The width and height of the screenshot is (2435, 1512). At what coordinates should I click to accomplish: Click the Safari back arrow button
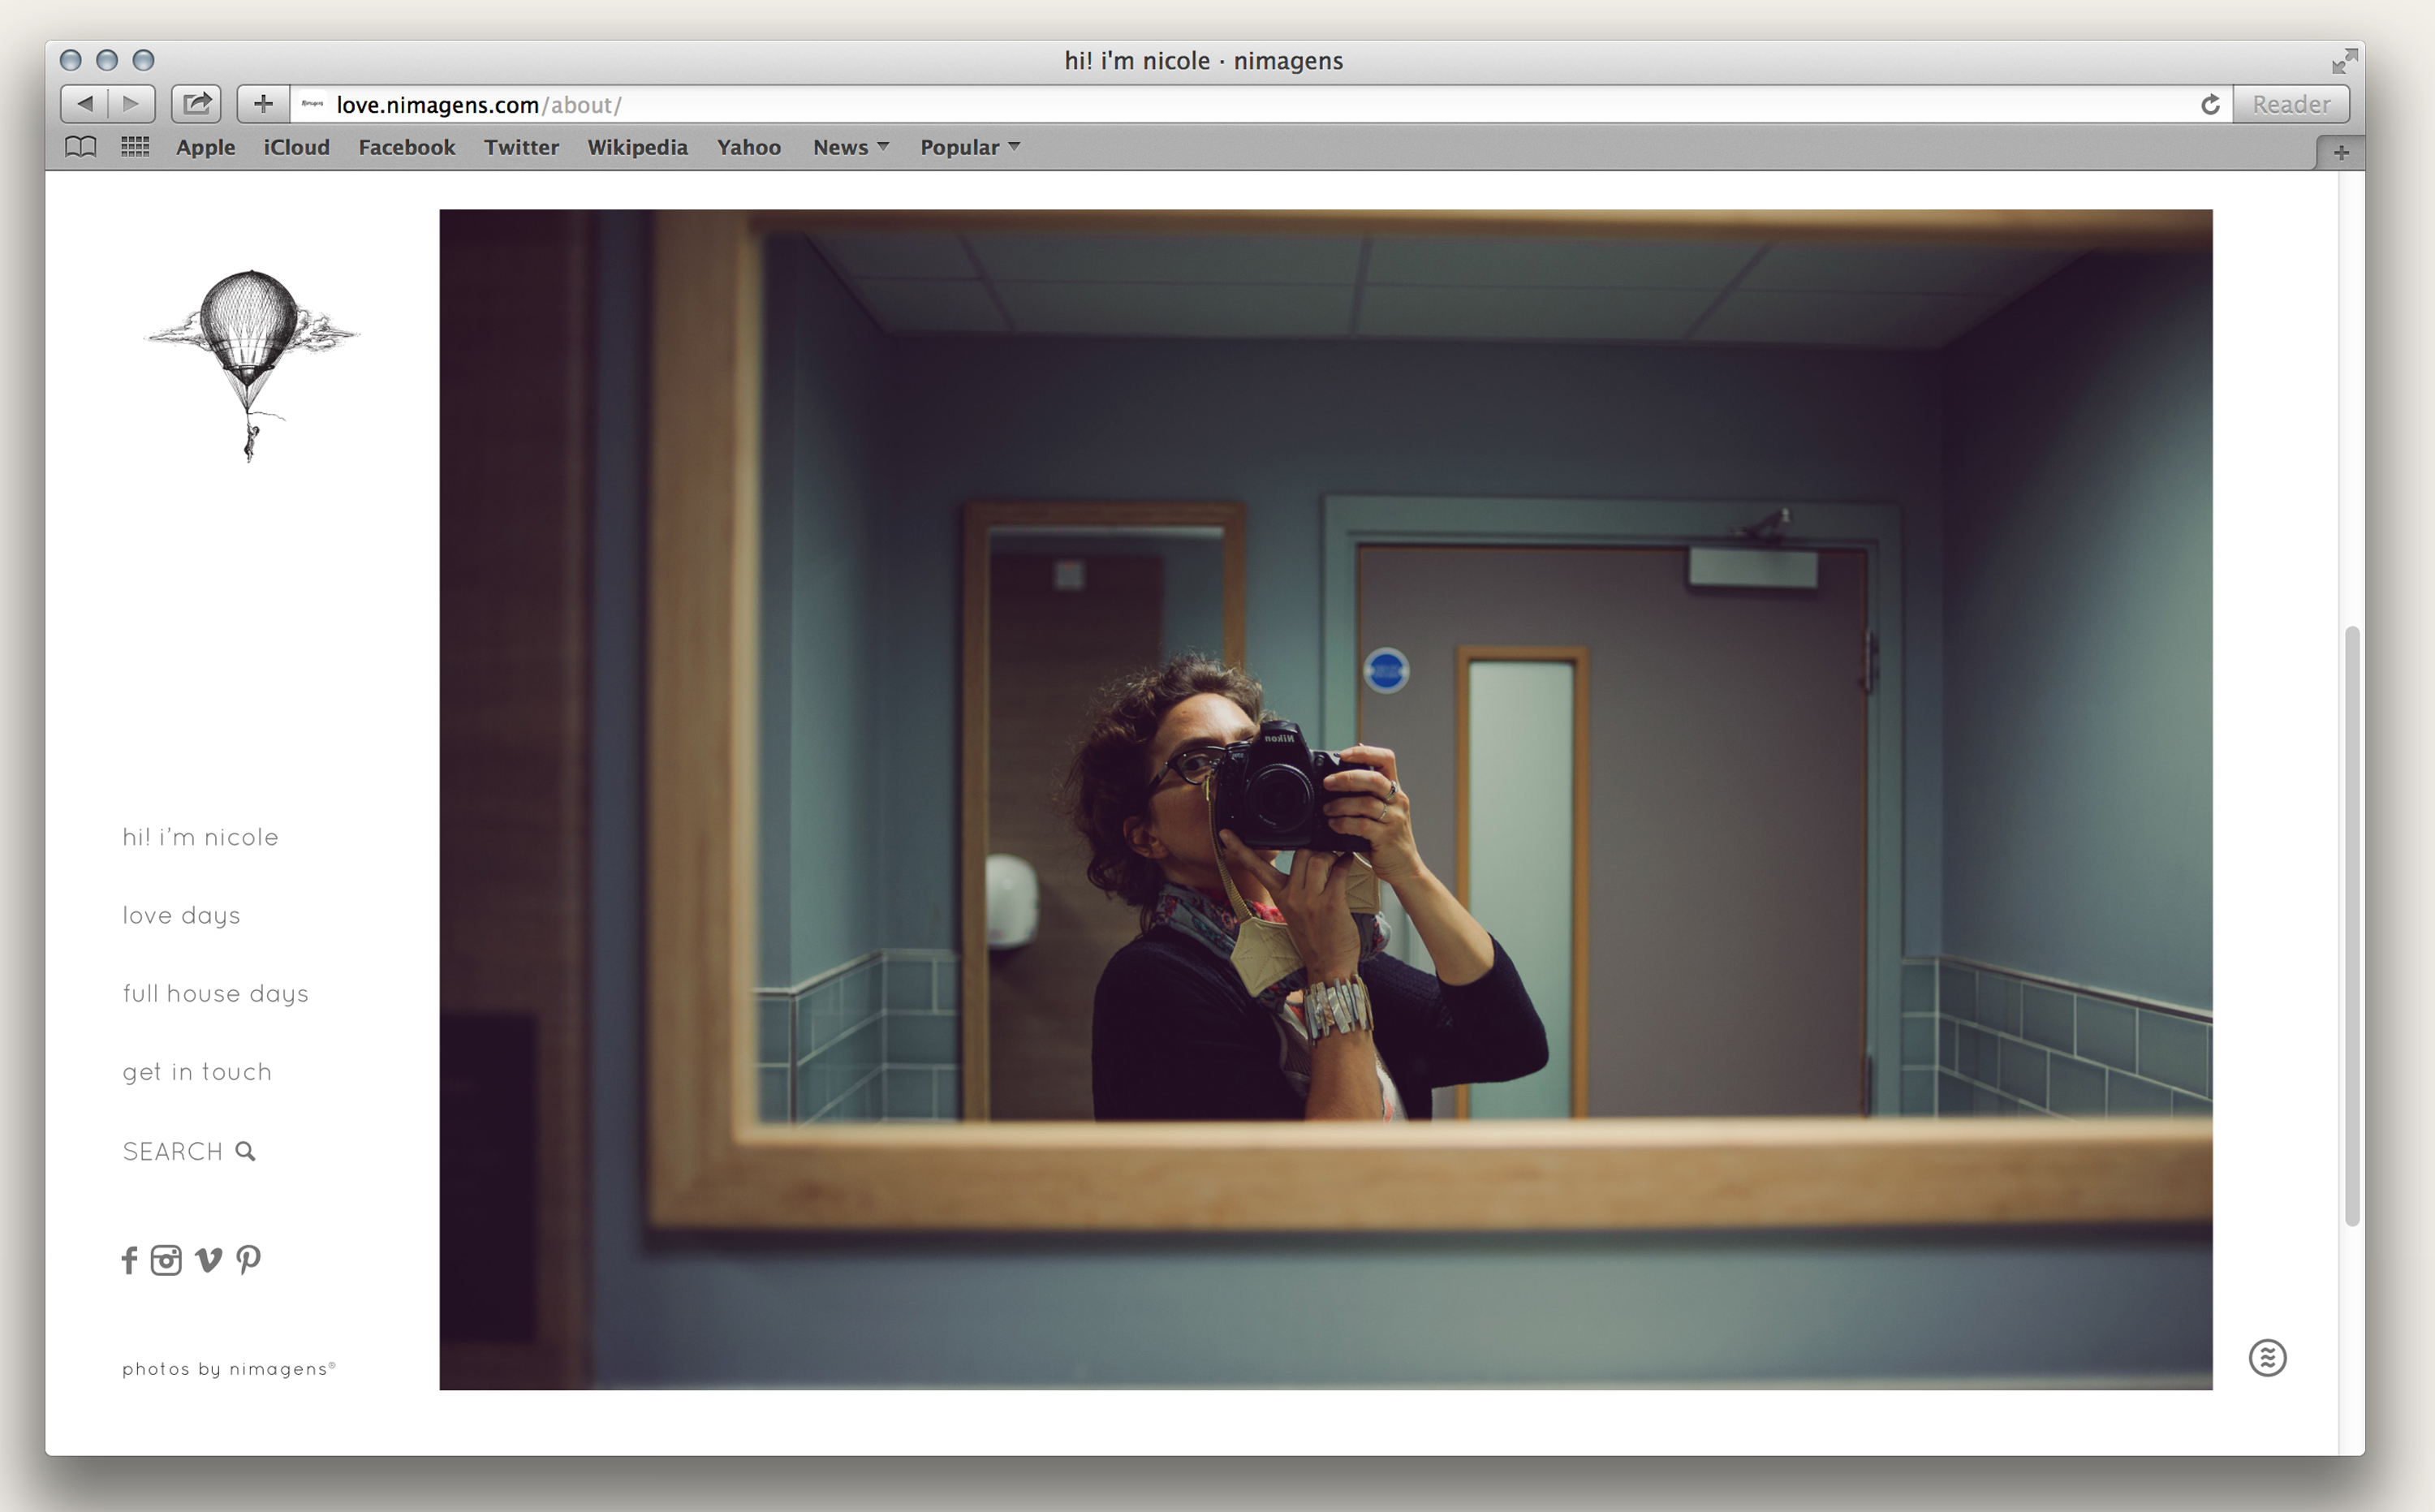(85, 104)
